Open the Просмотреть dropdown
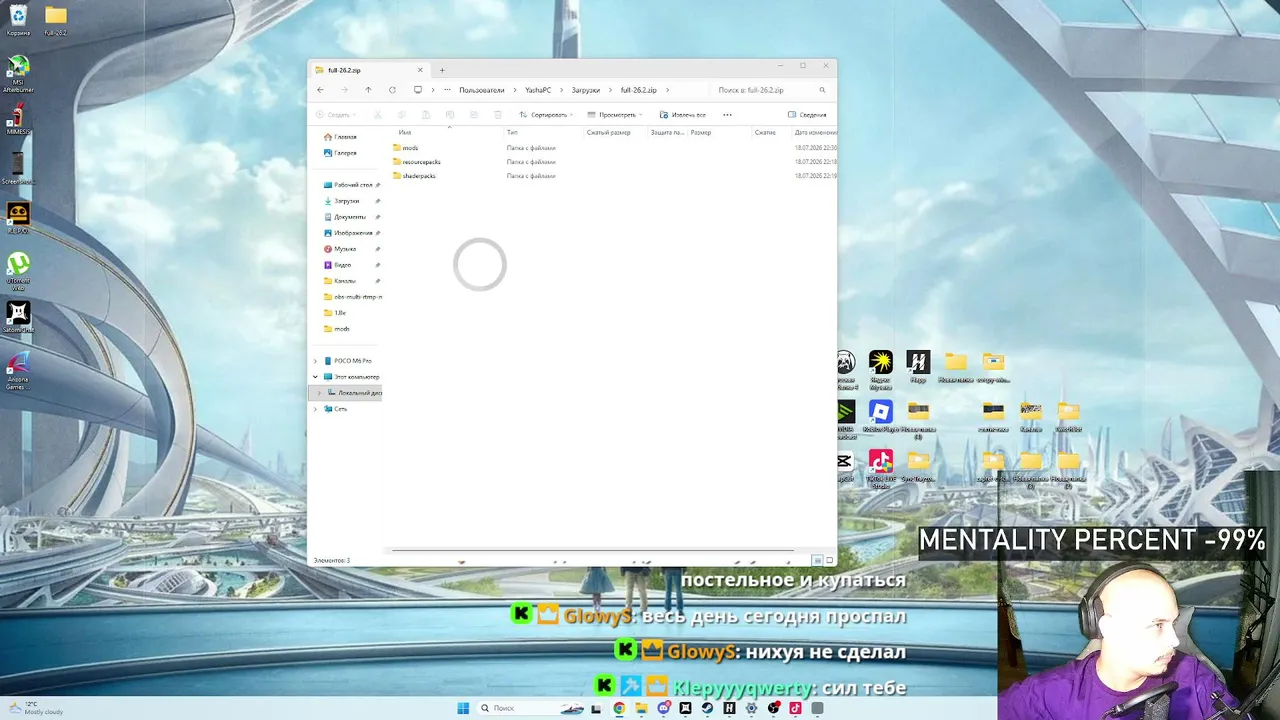The width and height of the screenshot is (1280, 720). pos(616,115)
